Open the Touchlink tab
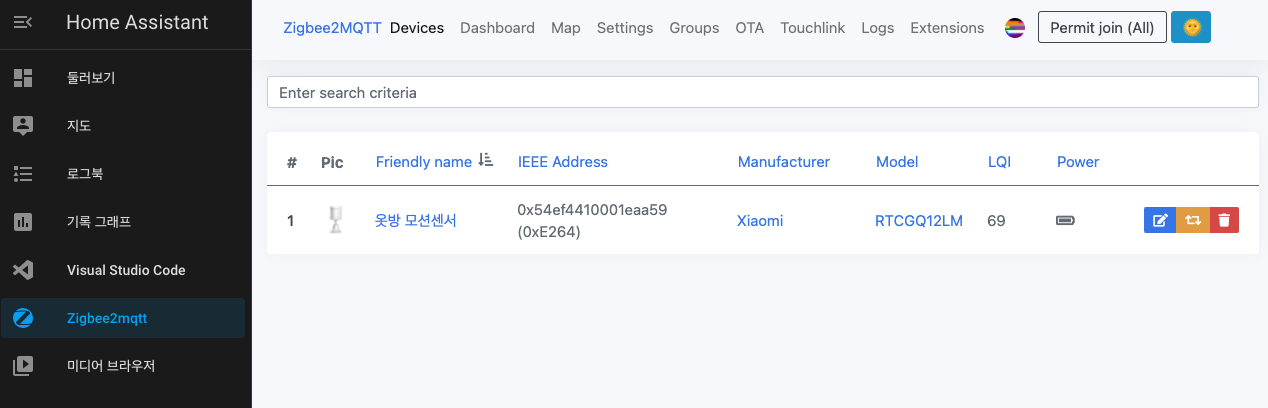1268x408 pixels. pyautogui.click(x=813, y=28)
